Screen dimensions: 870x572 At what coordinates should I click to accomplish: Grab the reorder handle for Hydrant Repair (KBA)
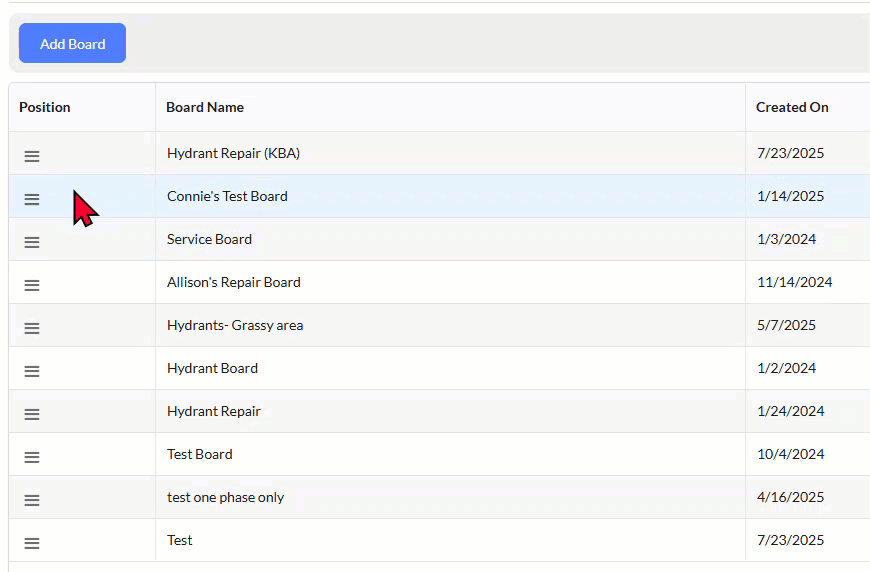coord(32,156)
